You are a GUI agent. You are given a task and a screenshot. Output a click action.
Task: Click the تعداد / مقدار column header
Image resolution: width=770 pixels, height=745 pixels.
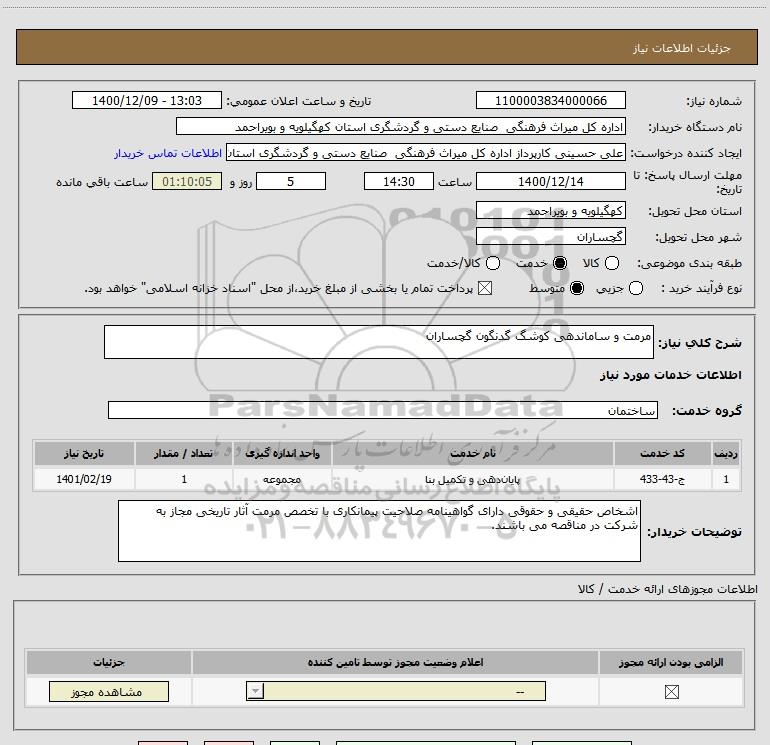pos(184,453)
